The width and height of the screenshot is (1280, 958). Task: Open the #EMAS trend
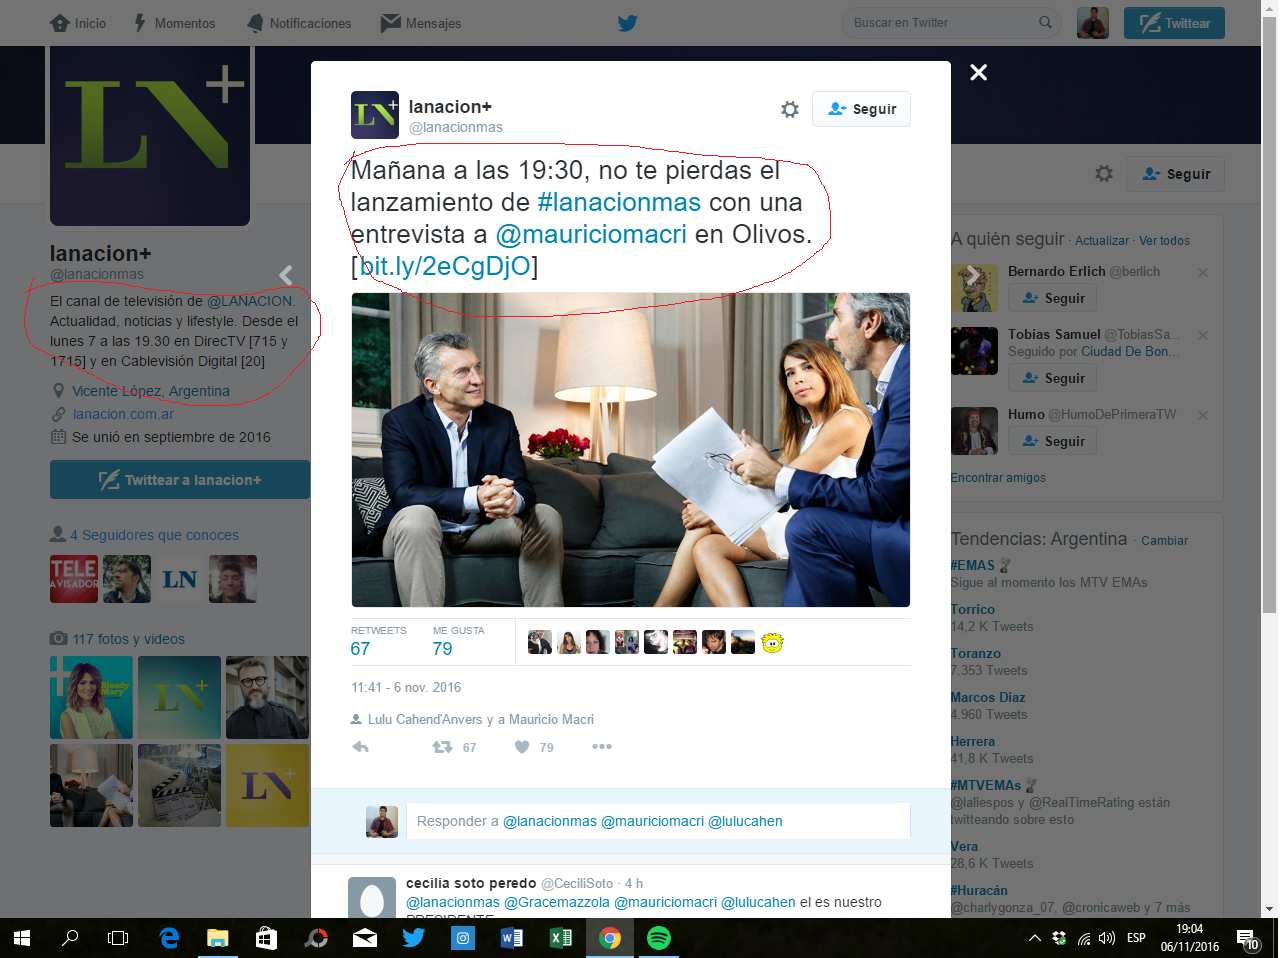(x=973, y=565)
